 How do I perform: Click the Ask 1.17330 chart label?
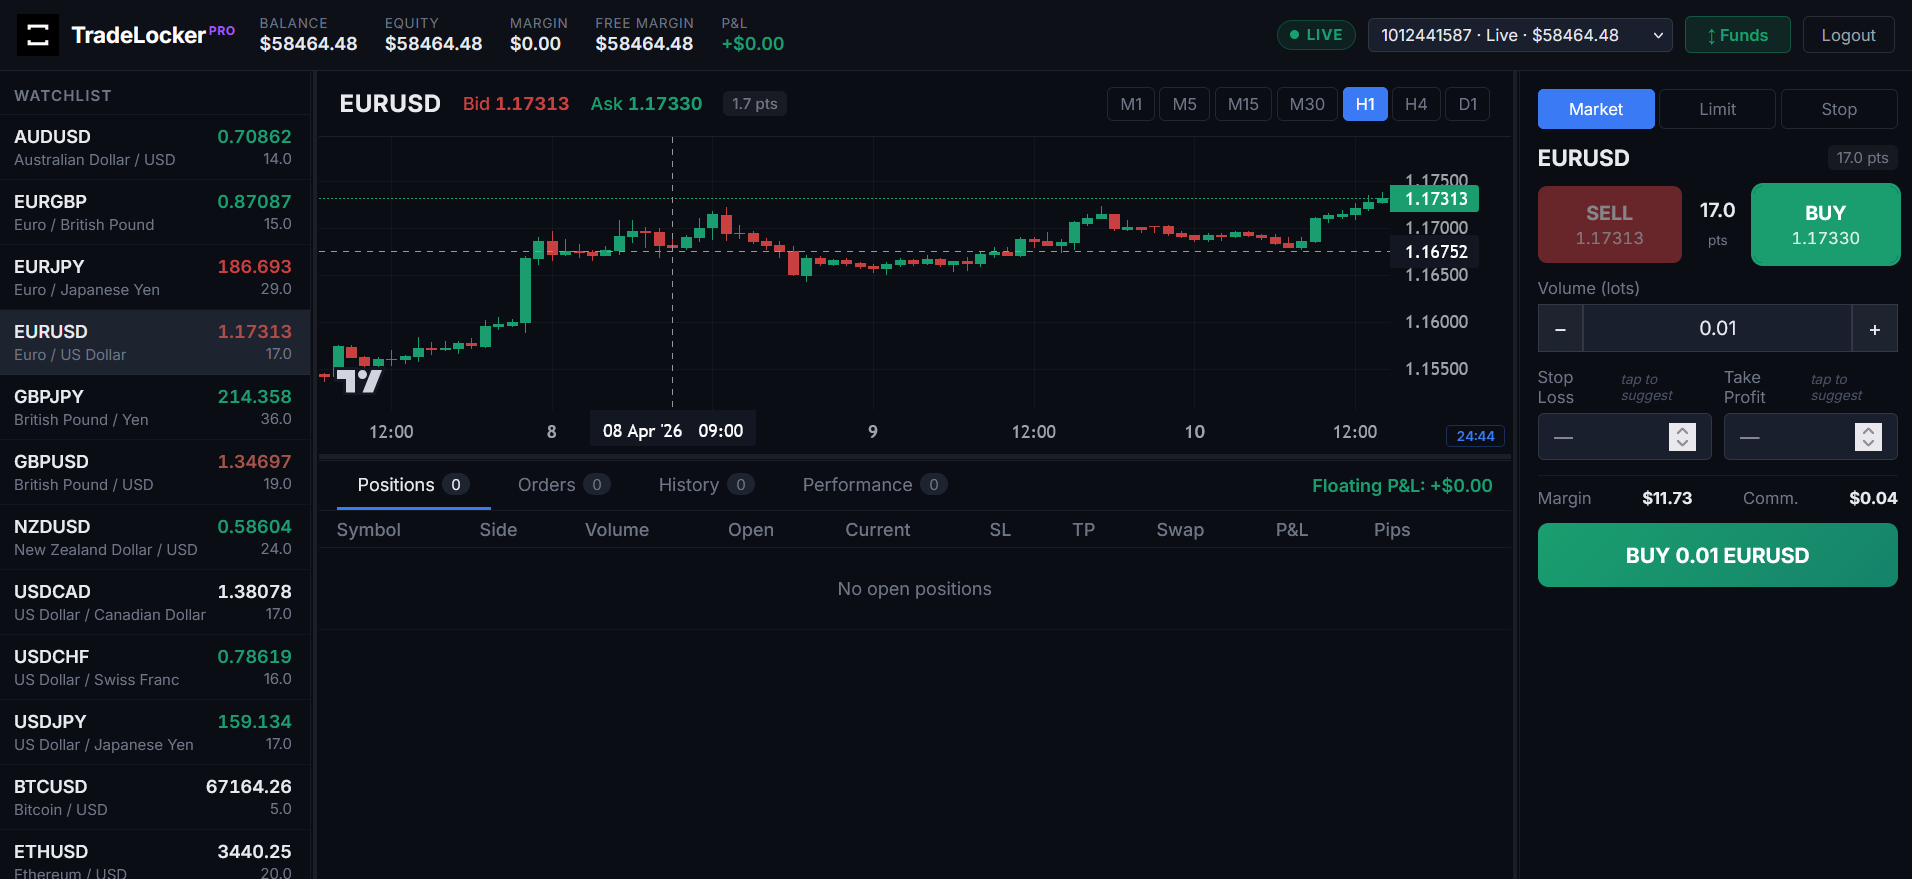point(646,104)
